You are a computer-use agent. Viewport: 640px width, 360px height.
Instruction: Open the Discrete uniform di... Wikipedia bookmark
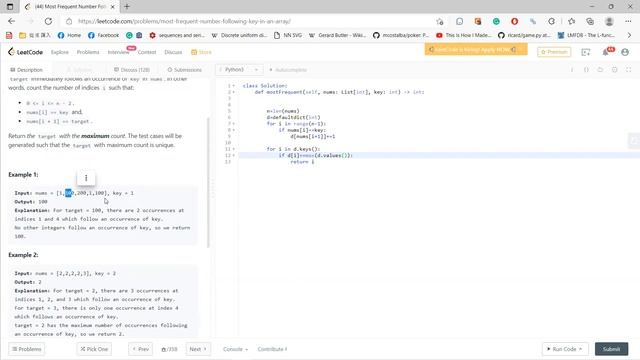(240, 36)
